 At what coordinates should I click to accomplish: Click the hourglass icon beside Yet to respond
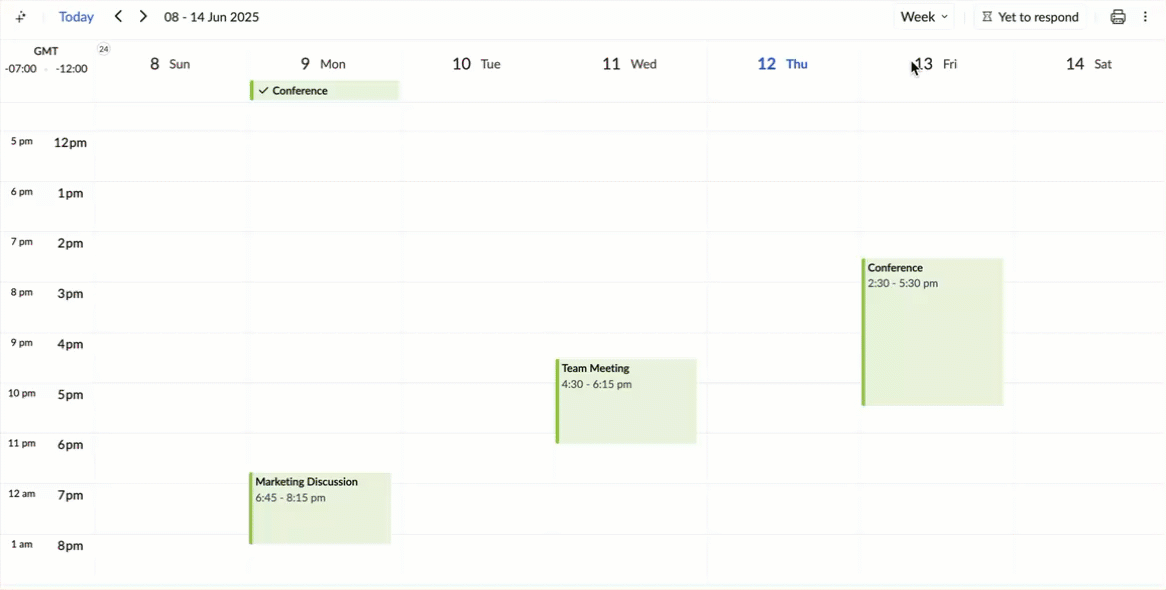987,17
